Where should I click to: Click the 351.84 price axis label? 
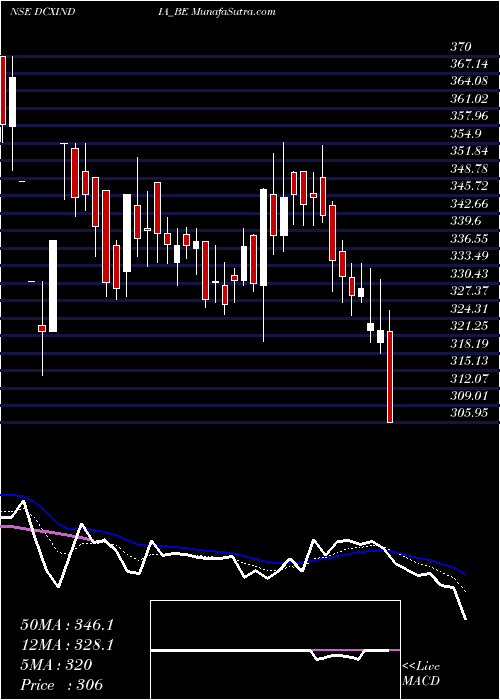(468, 151)
